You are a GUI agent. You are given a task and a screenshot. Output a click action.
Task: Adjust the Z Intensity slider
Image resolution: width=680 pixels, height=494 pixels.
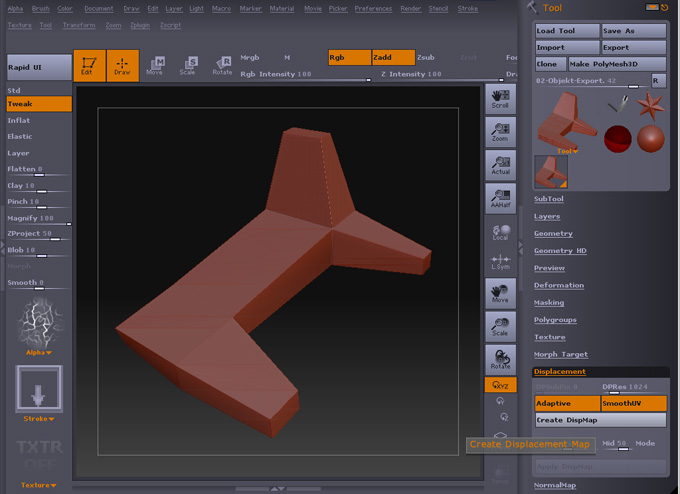point(412,75)
